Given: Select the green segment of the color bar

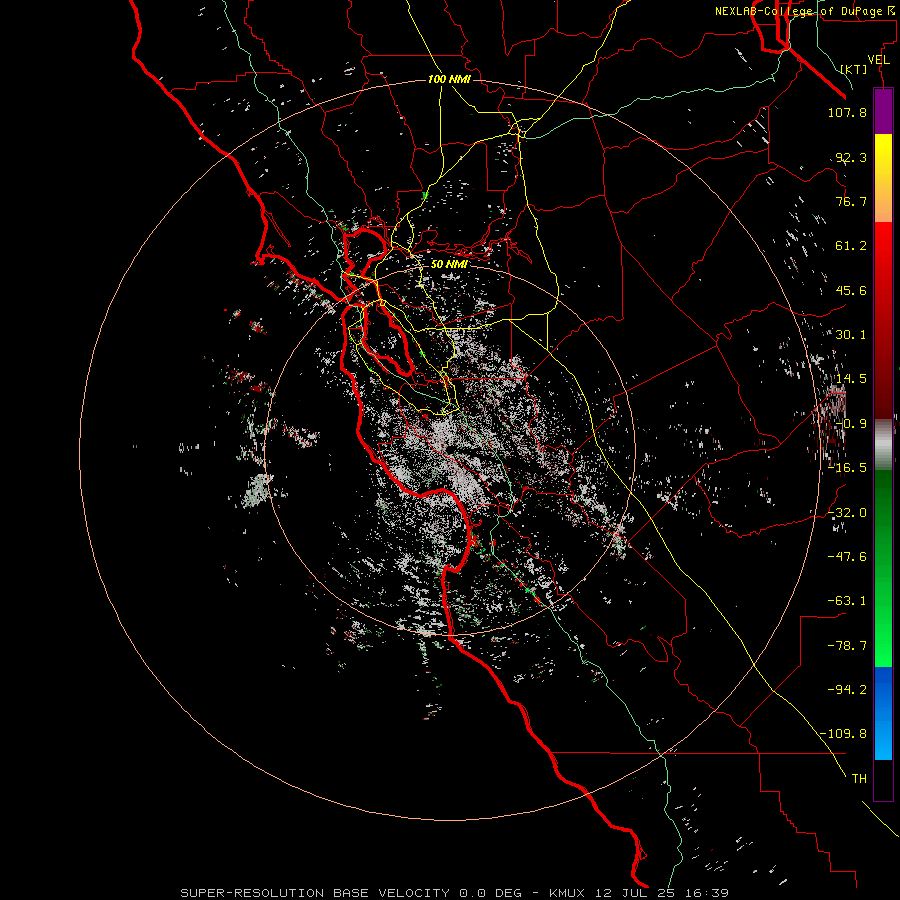Looking at the screenshot, I should [883, 568].
